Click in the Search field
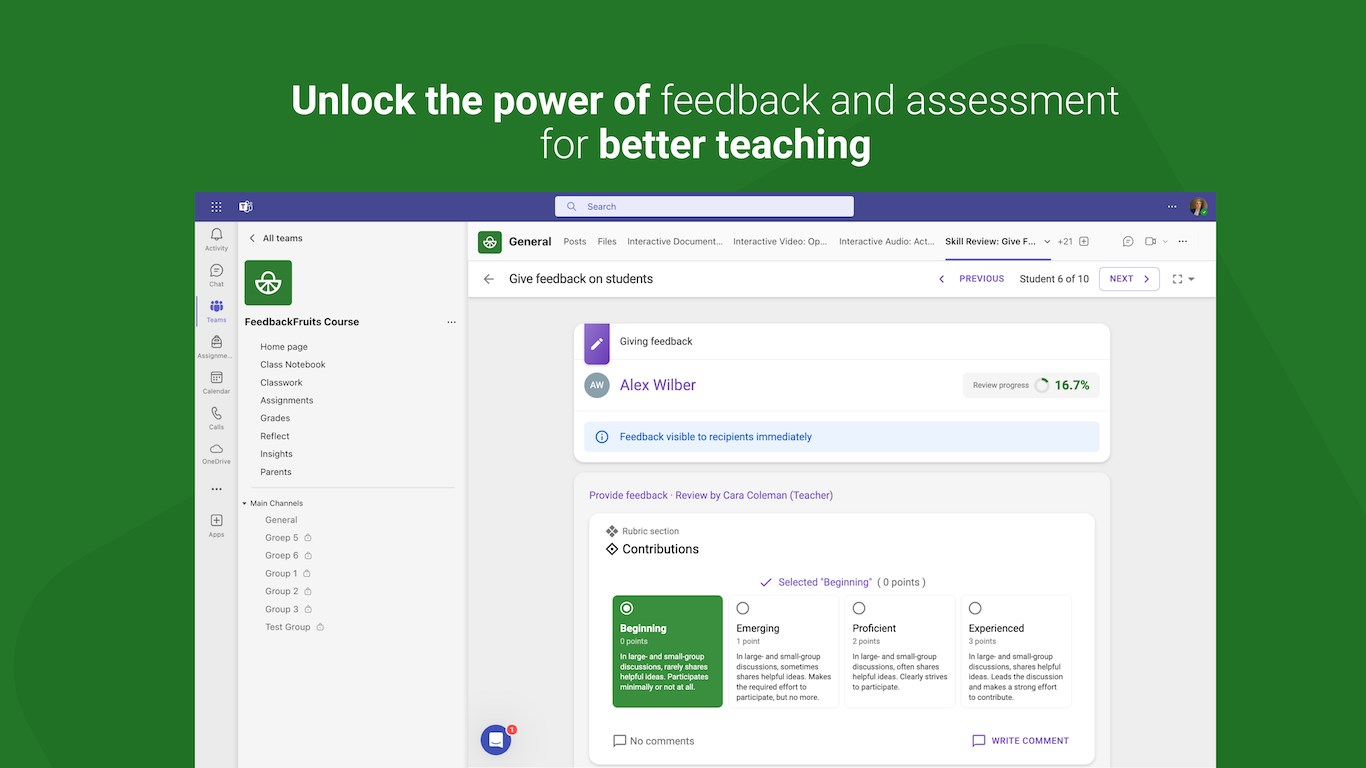 [x=705, y=207]
